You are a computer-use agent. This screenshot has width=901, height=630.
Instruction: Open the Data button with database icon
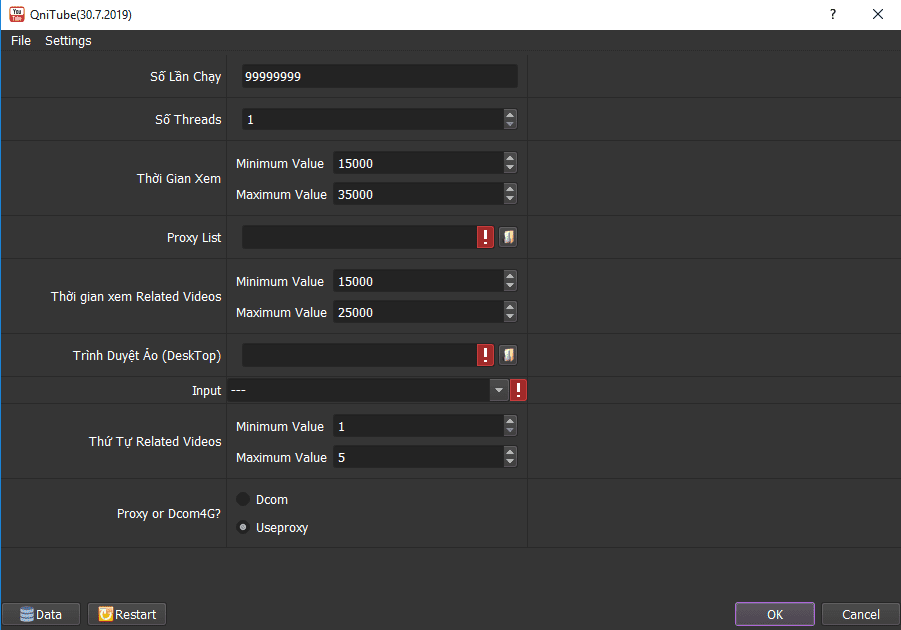(41, 614)
